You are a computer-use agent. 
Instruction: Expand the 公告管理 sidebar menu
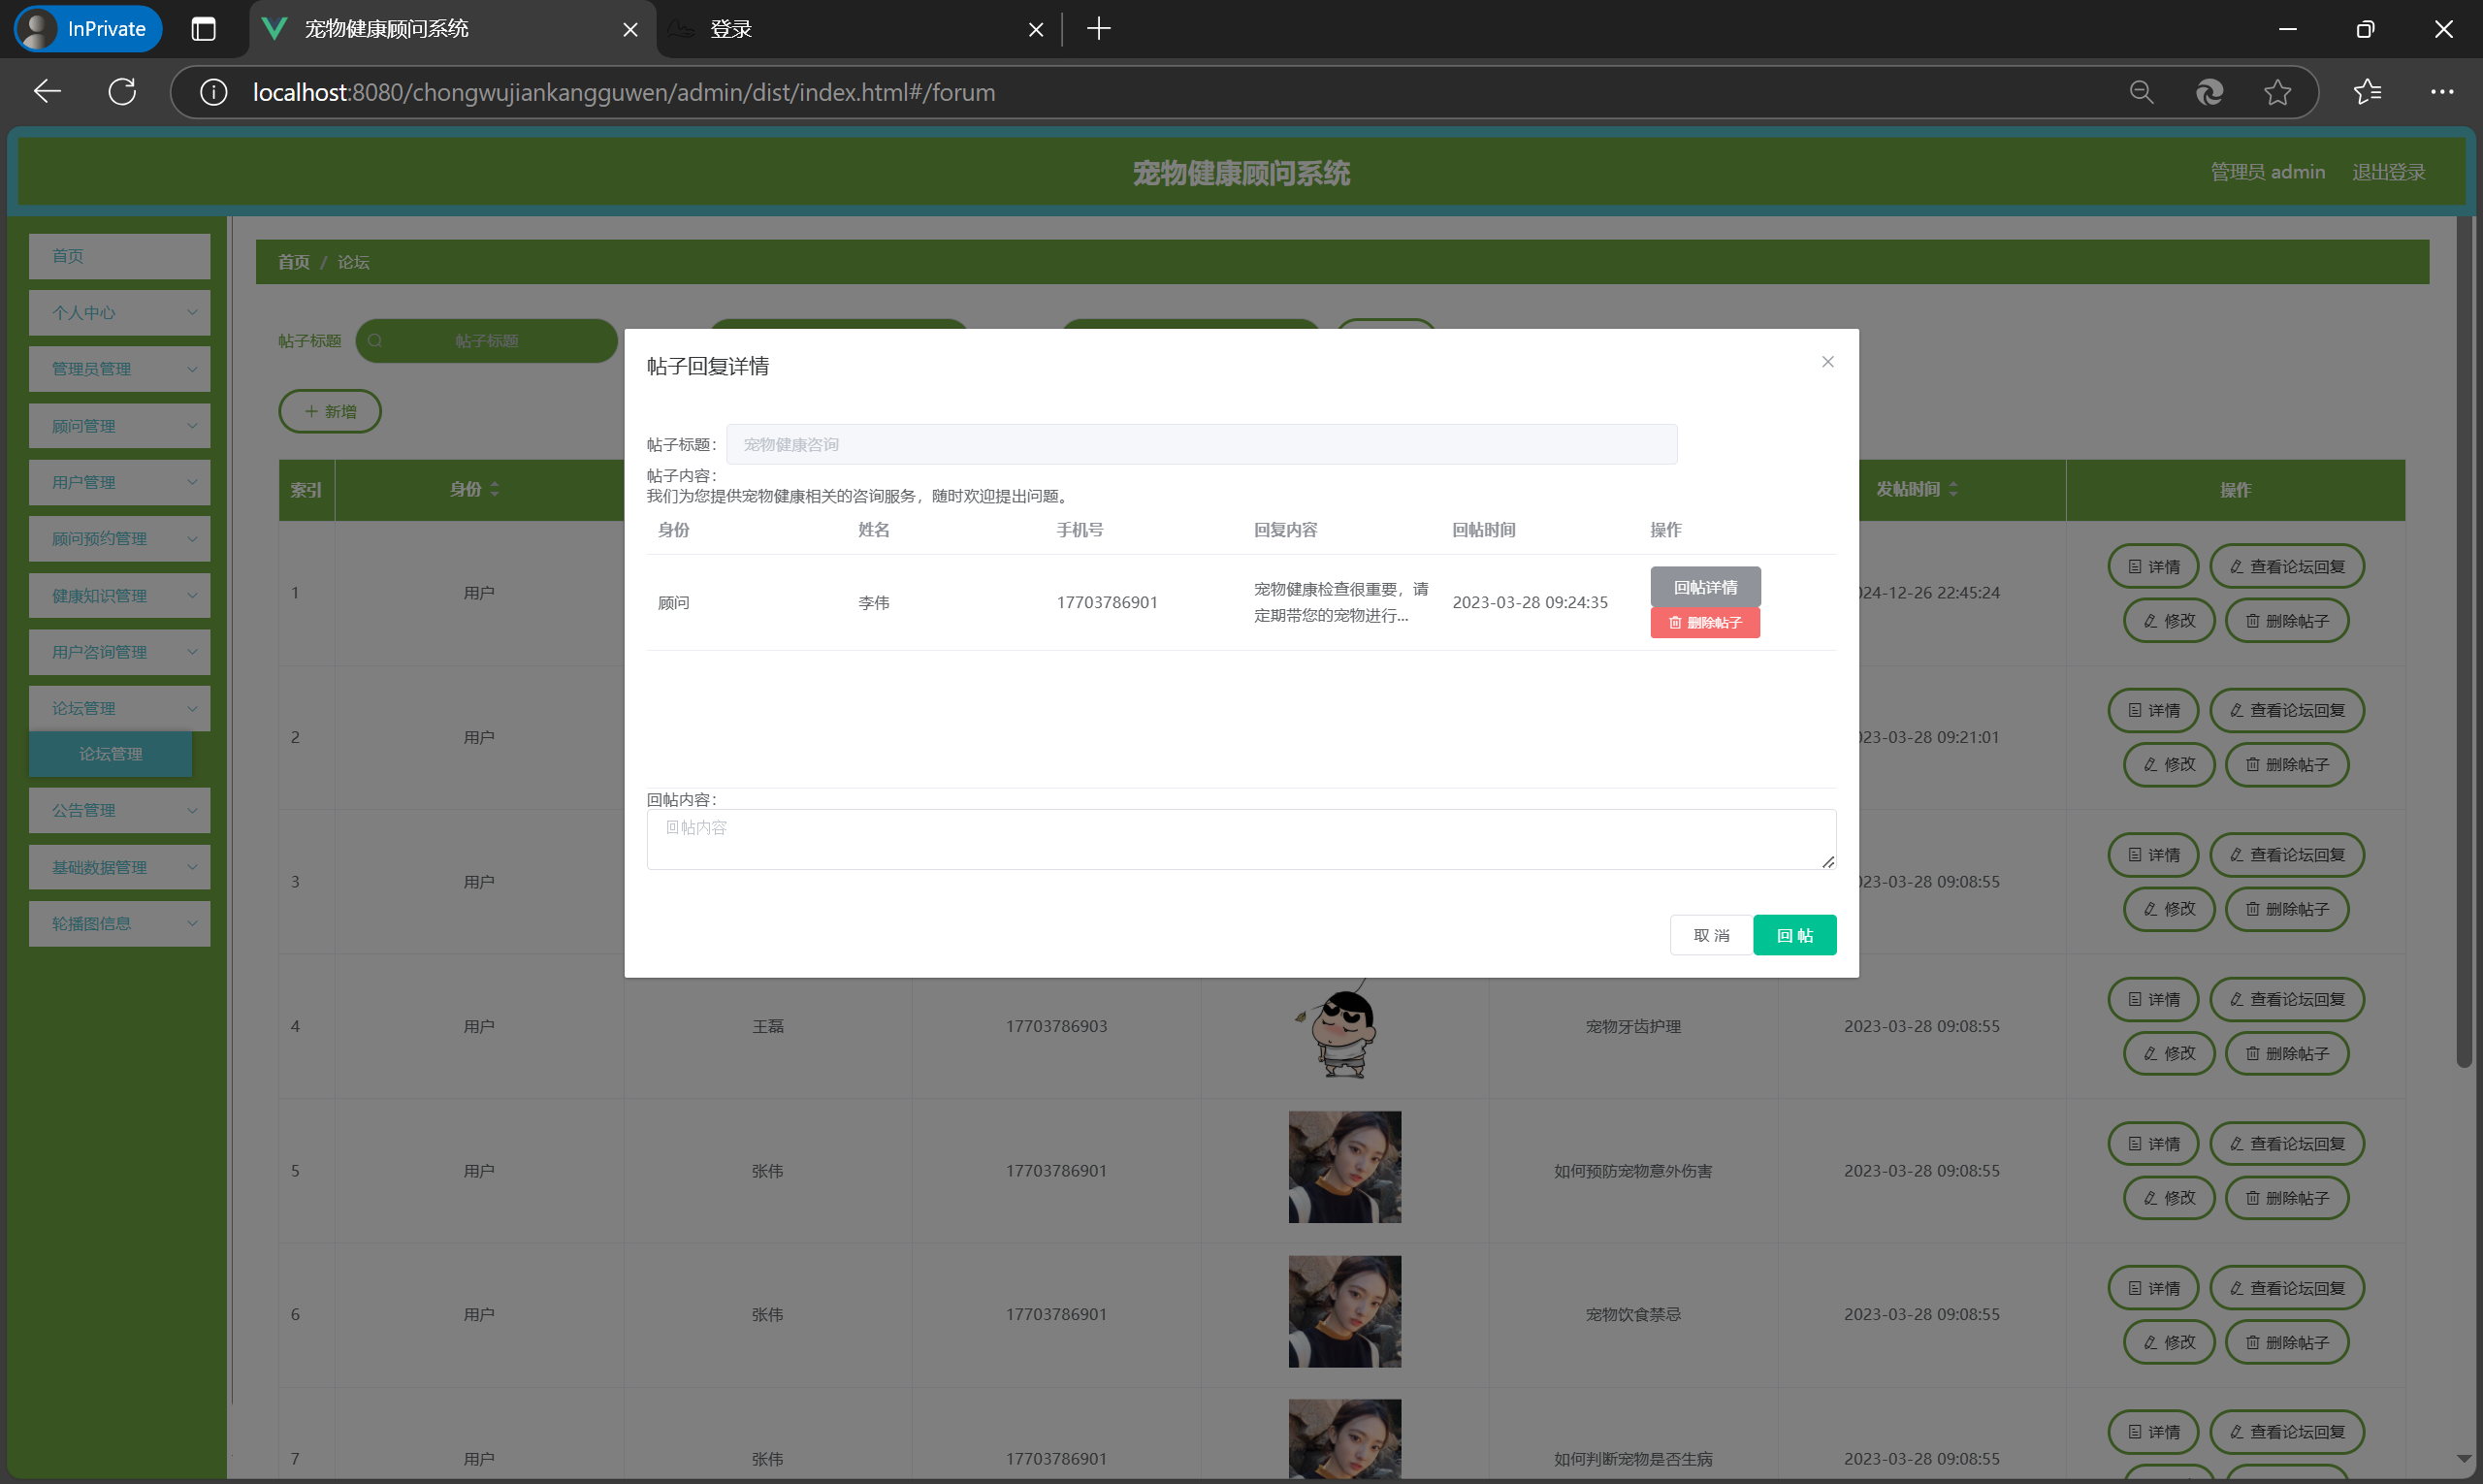tap(119, 810)
